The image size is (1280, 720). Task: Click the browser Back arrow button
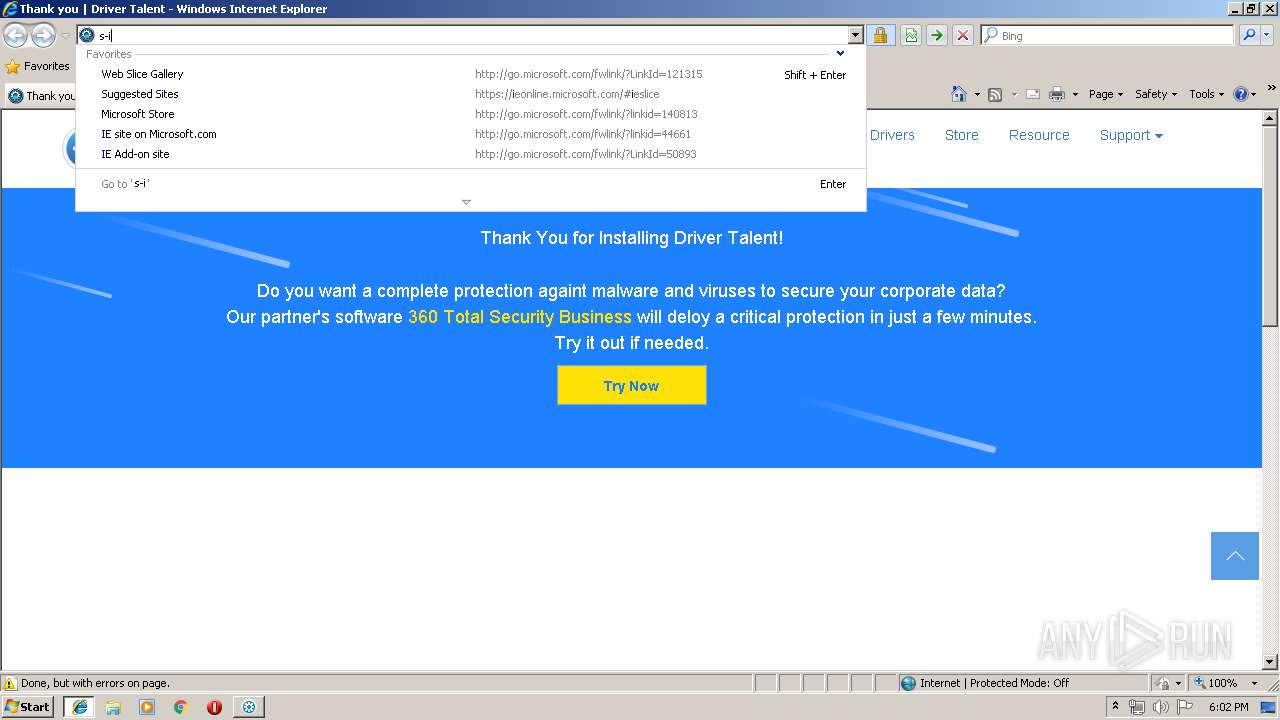pos(15,36)
